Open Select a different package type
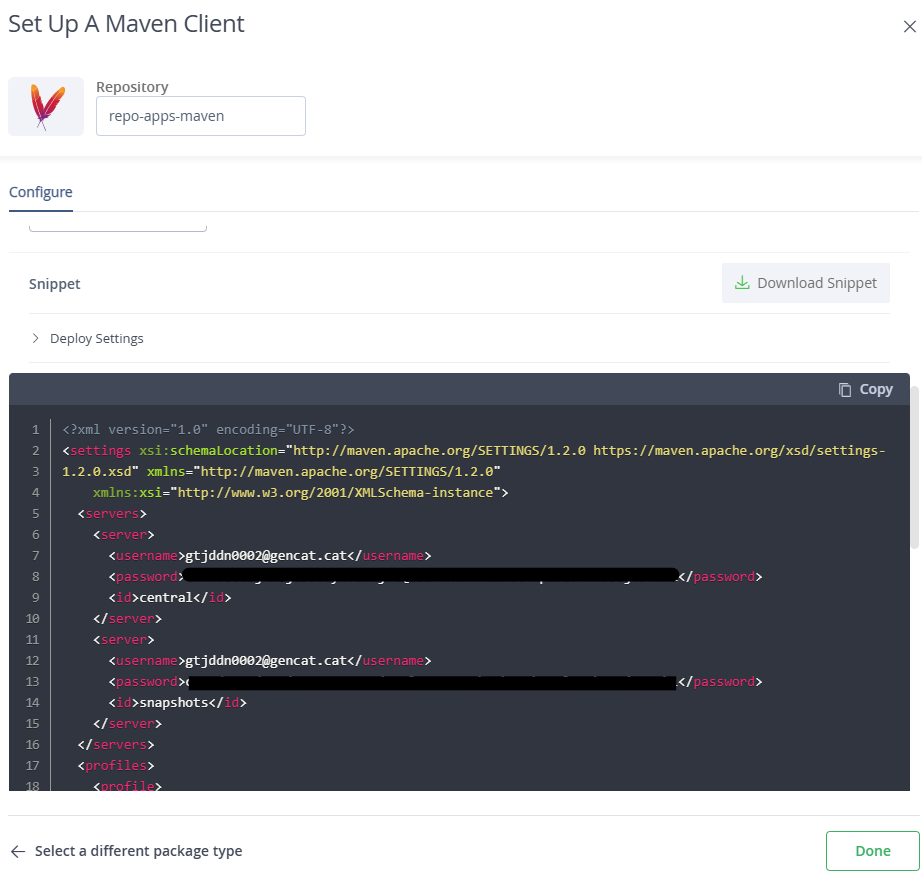The image size is (922, 880). tap(138, 850)
